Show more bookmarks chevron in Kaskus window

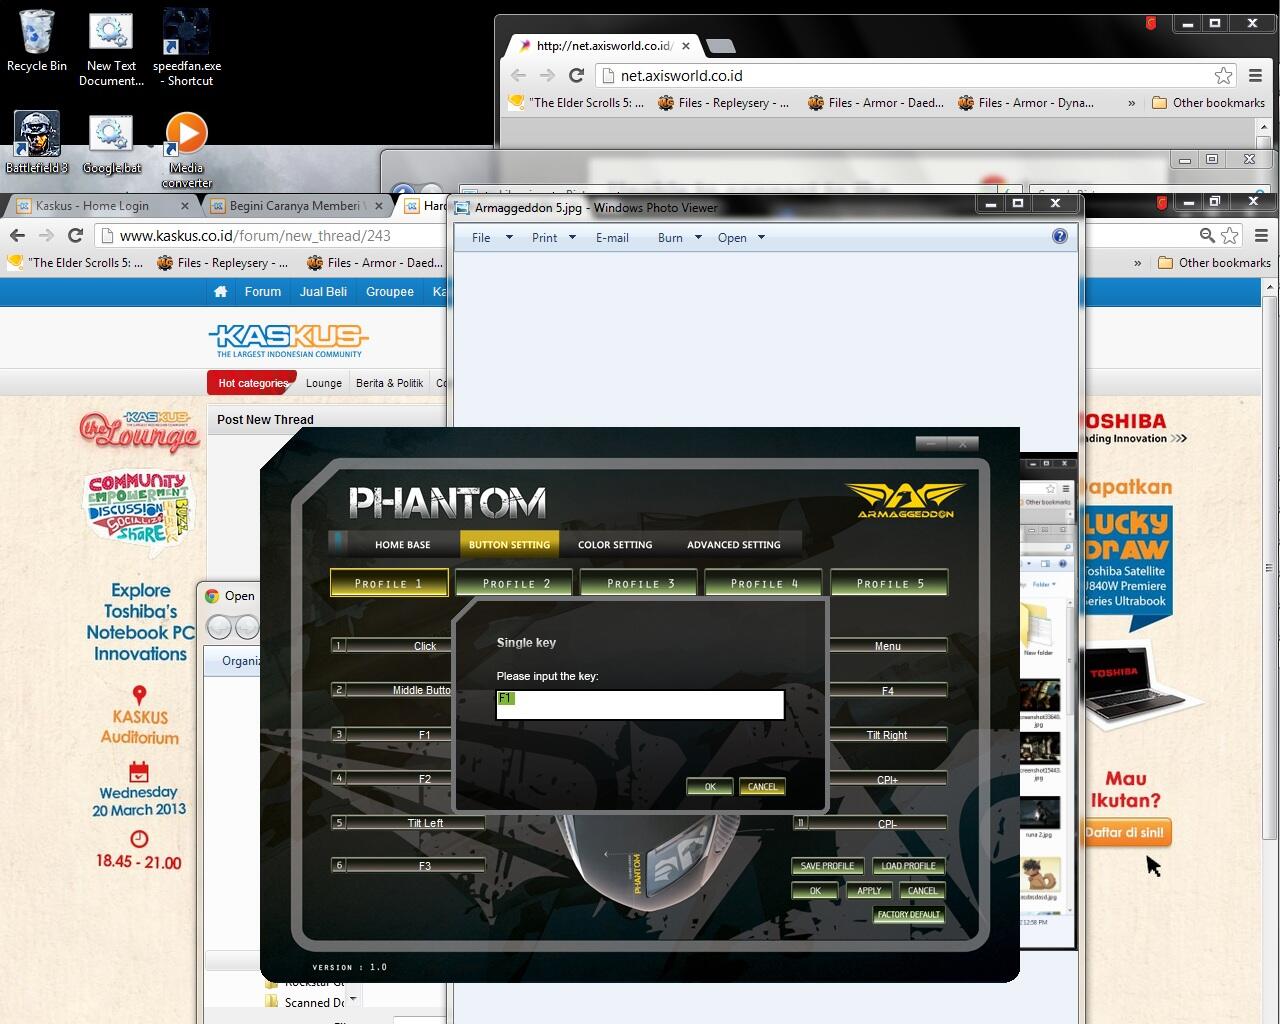tap(1137, 263)
